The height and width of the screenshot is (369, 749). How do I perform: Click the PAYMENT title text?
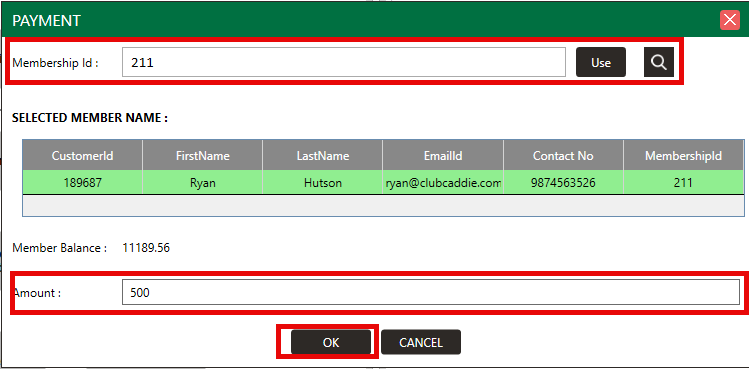click(46, 21)
